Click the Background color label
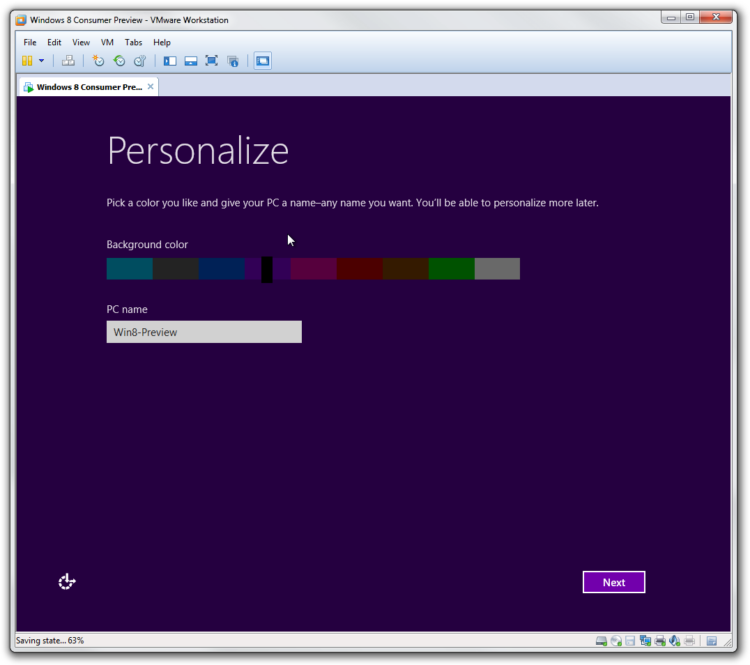 coord(147,244)
